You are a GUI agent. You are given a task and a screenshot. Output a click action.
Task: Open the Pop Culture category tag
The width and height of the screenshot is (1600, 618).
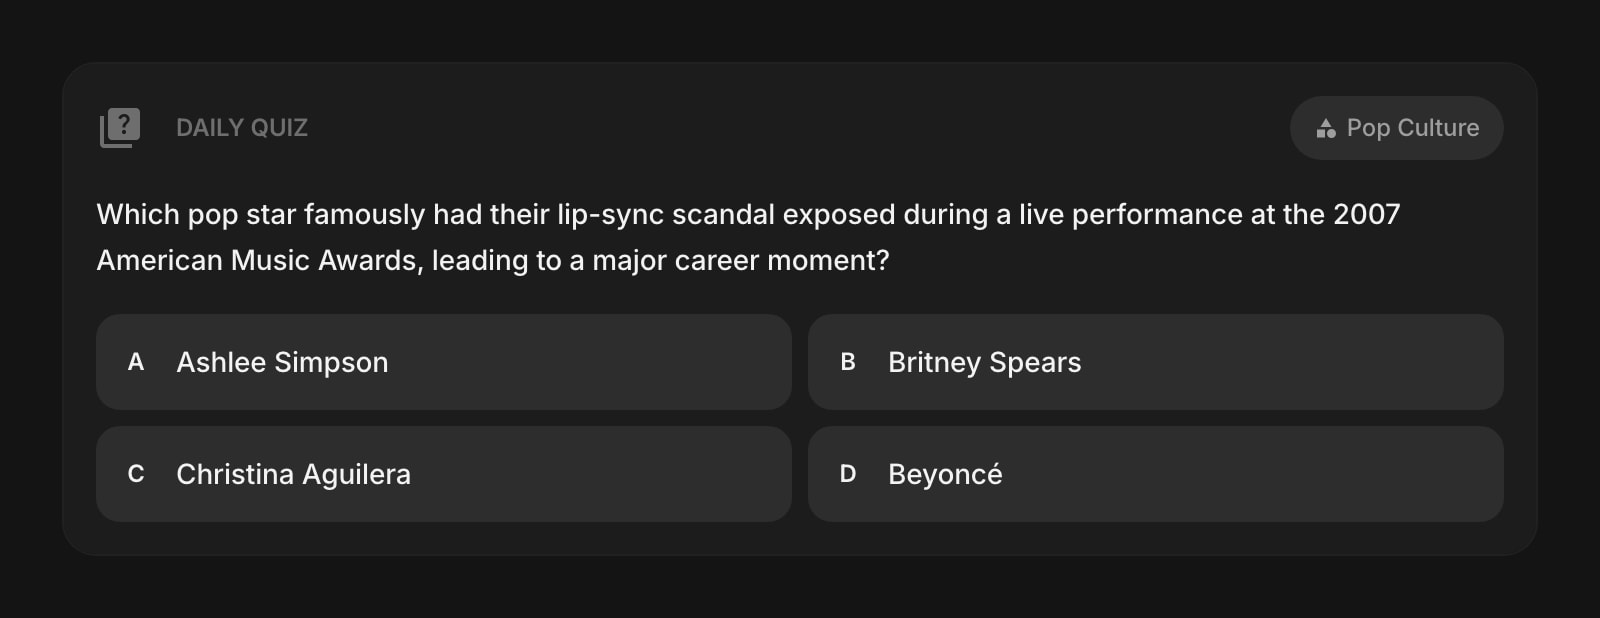coord(1396,128)
